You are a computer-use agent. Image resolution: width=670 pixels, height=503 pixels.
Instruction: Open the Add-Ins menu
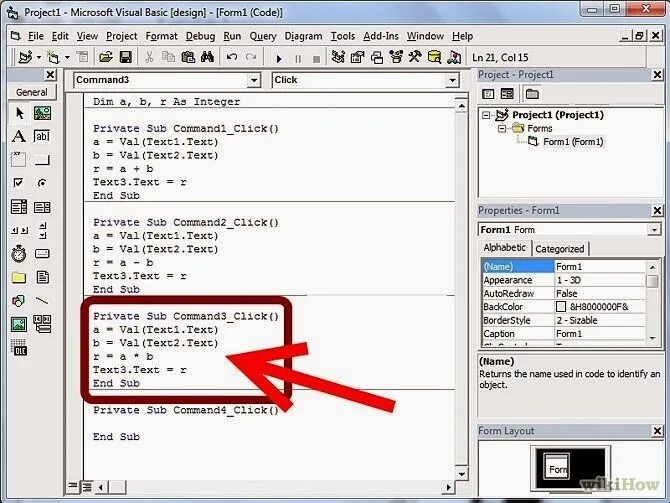381,36
